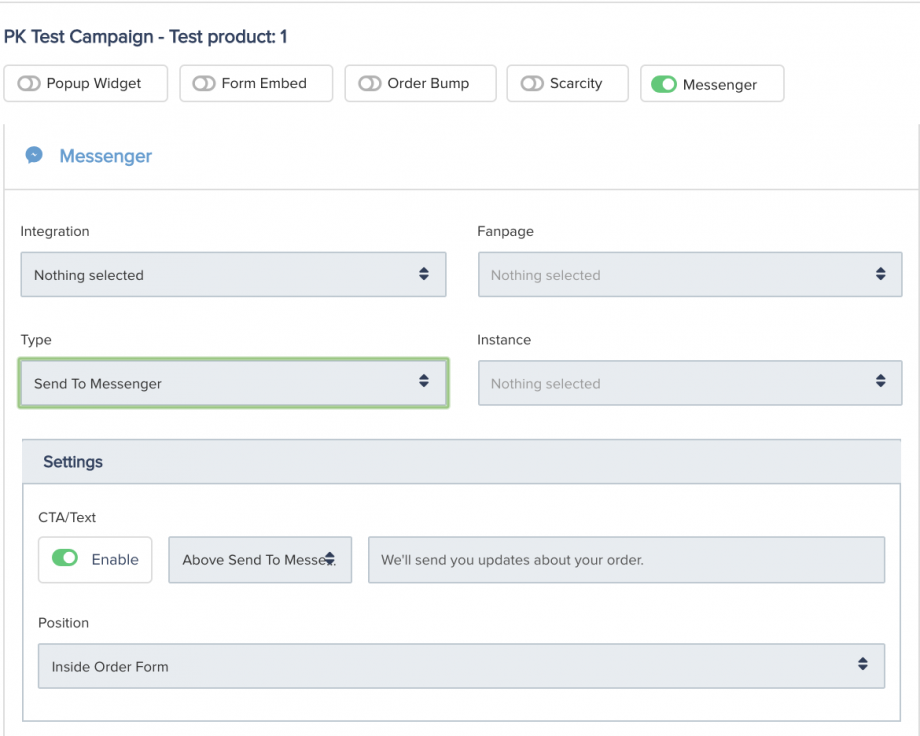Image resolution: width=920 pixels, height=736 pixels.
Task: Open the Above Send To Messenger dropdown
Action: pos(259,560)
